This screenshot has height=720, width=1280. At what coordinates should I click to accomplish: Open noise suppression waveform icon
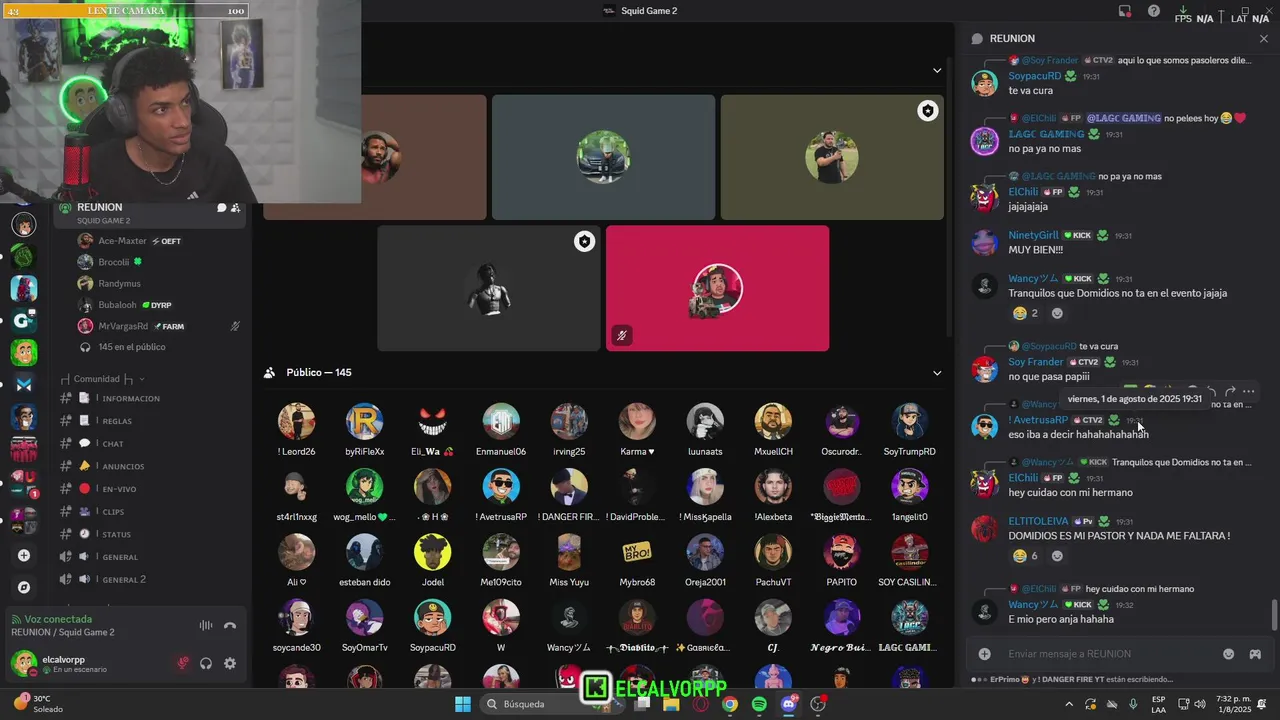coord(206,626)
